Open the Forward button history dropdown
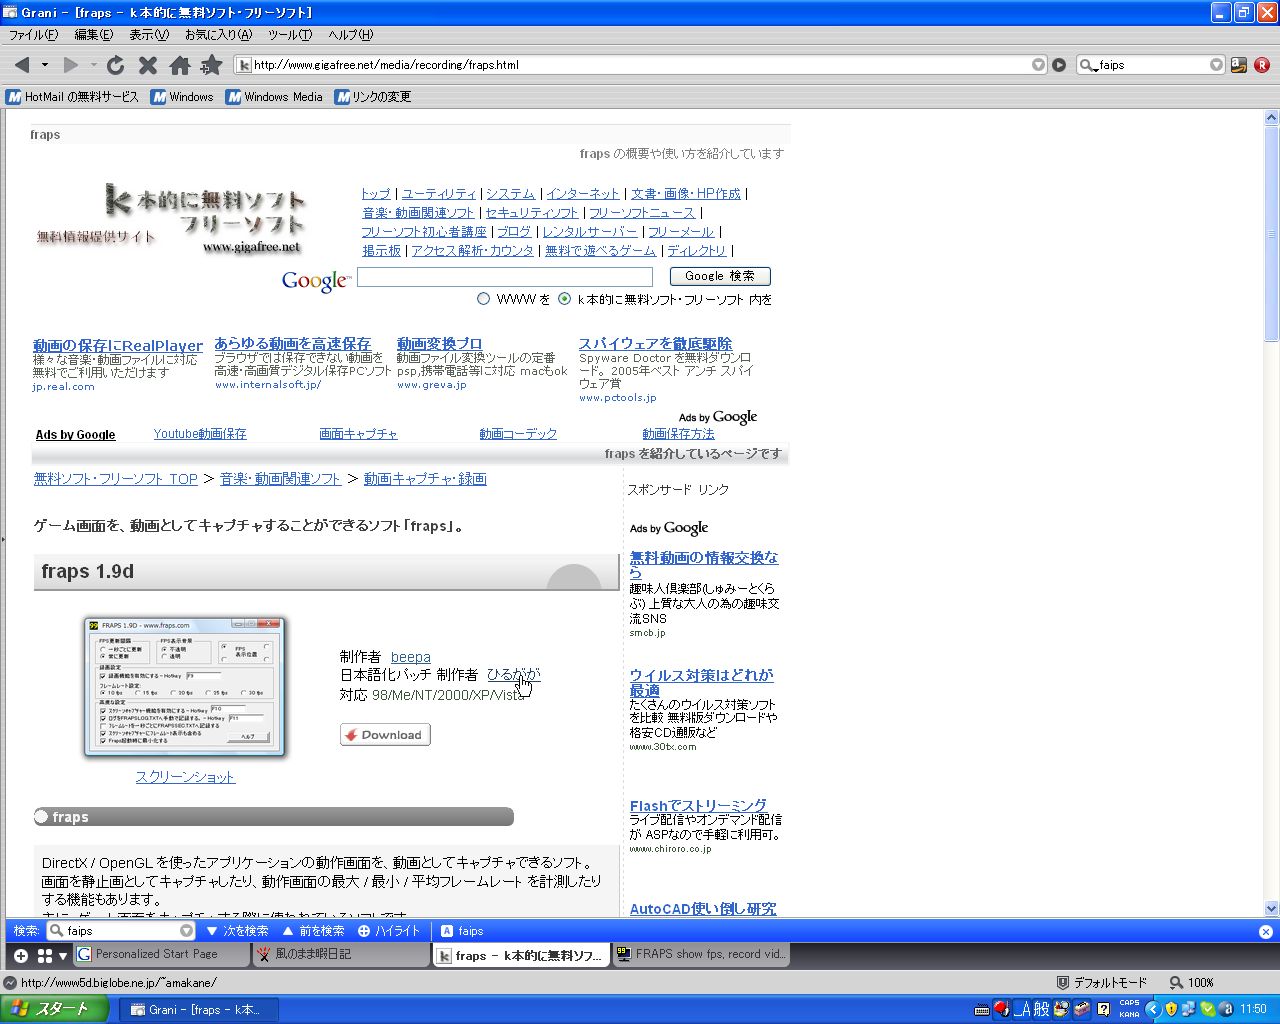 (93, 65)
